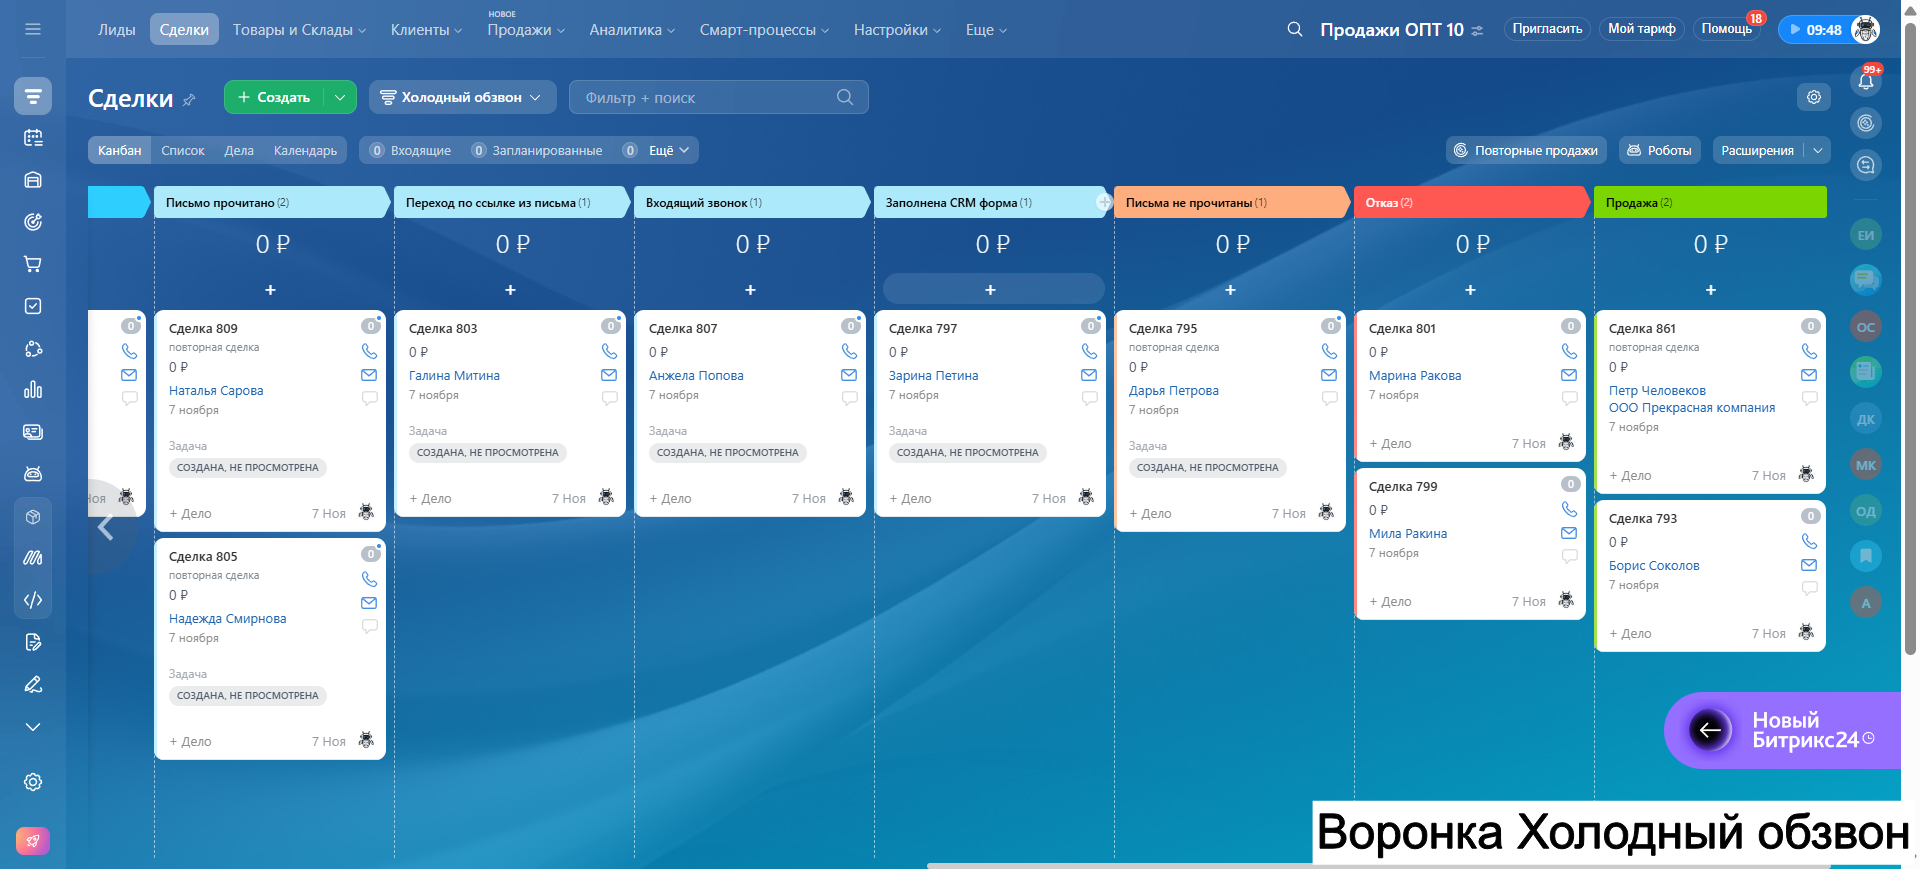This screenshot has width=1920, height=869.
Task: Expand the Настройки menu
Action: 897,30
